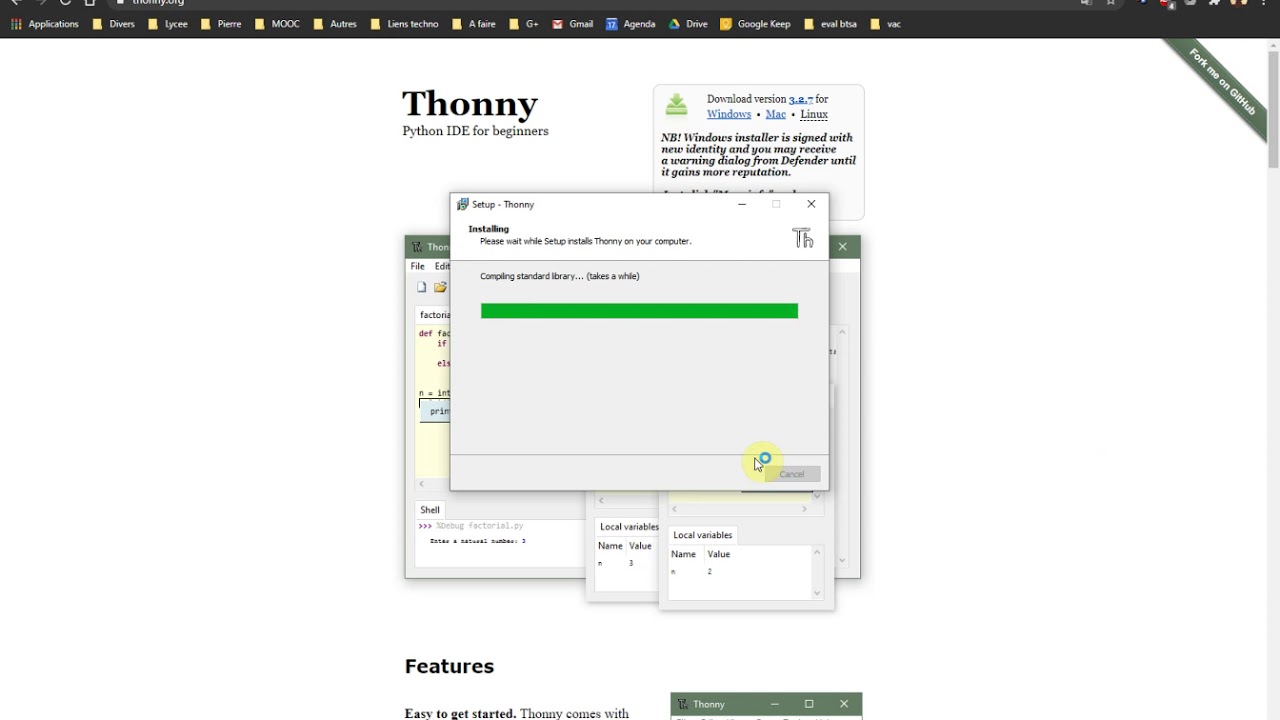Open the Agenda calendar bookmark

tap(630, 24)
